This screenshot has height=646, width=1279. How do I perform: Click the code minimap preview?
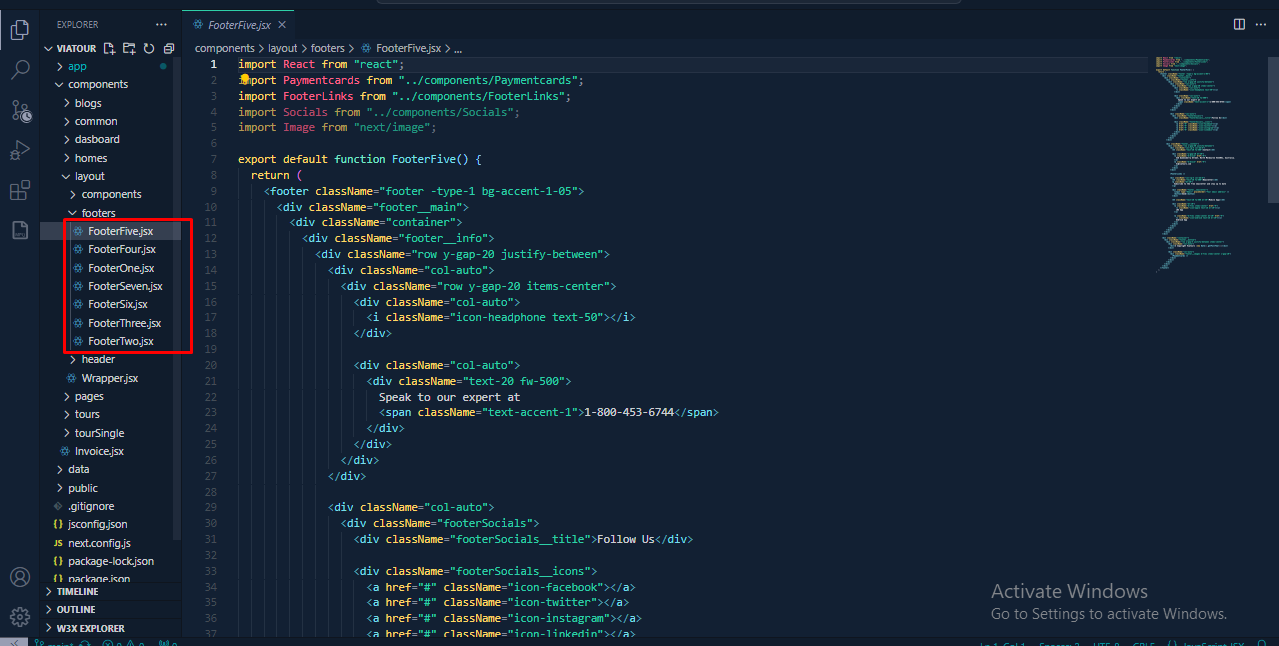click(1193, 160)
